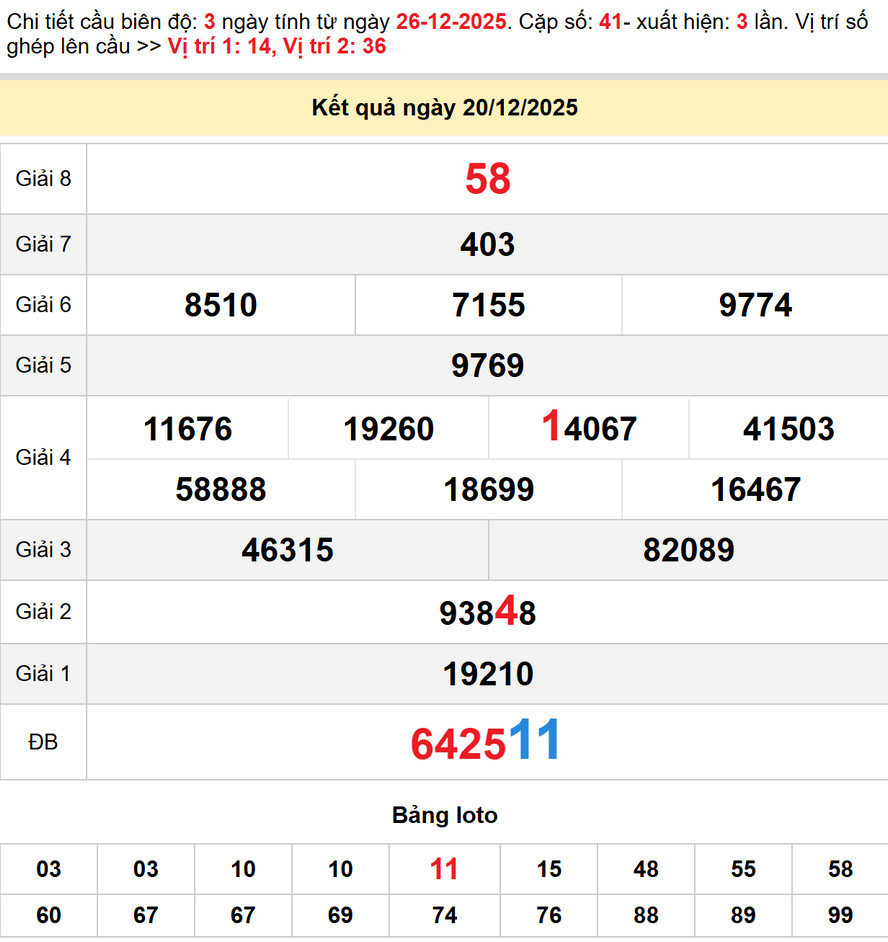This screenshot has height=942, width=888.
Task: Select 19210 in the Giải 1 row
Action: coord(487,673)
